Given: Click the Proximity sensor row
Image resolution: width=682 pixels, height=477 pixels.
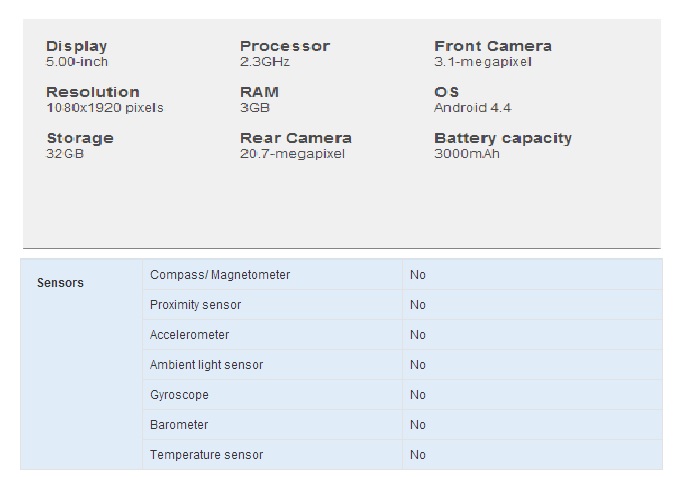Looking at the screenshot, I should click(x=402, y=305).
